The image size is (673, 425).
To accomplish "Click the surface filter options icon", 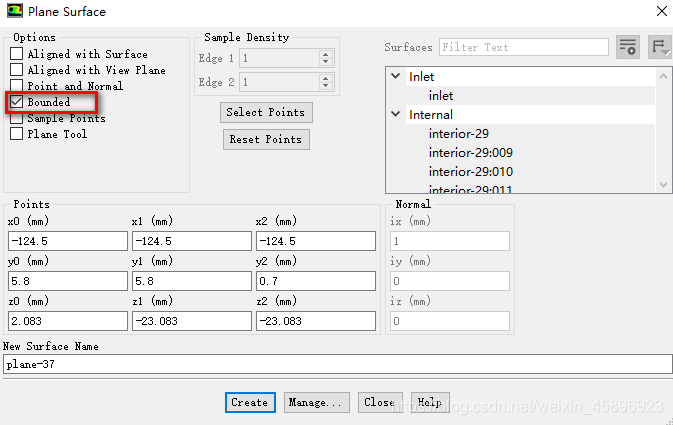I will (x=627, y=47).
